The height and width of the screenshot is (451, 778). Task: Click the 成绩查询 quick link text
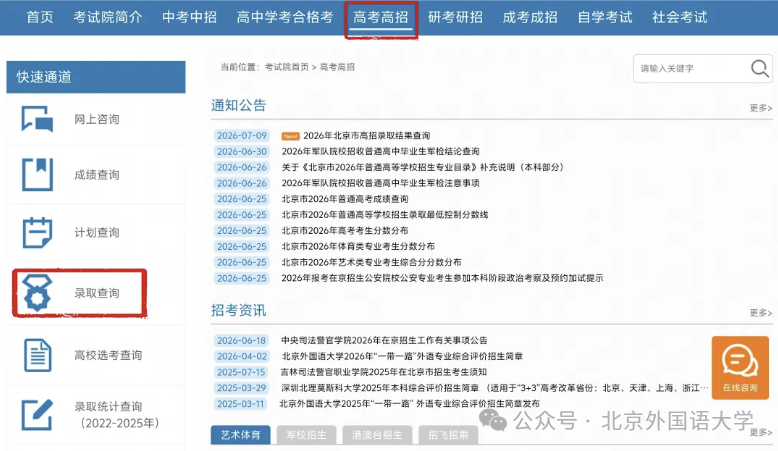click(97, 175)
